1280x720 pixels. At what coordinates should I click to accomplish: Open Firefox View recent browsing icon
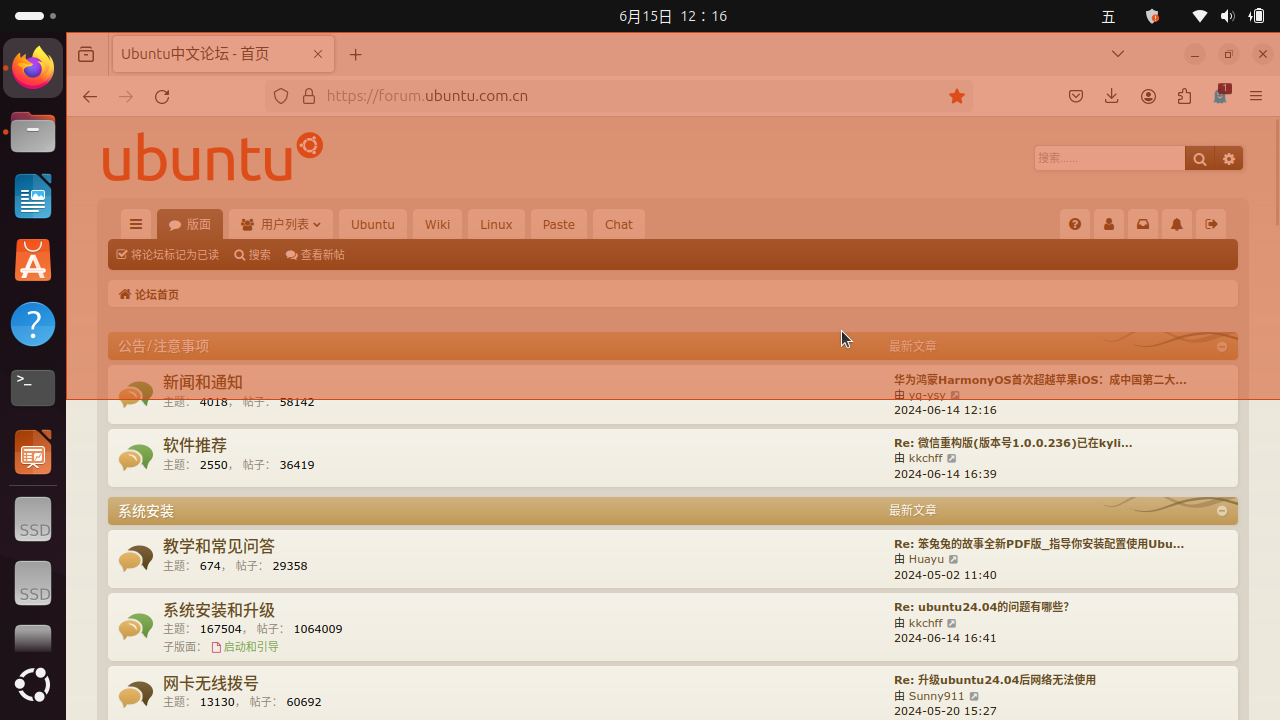click(x=86, y=54)
